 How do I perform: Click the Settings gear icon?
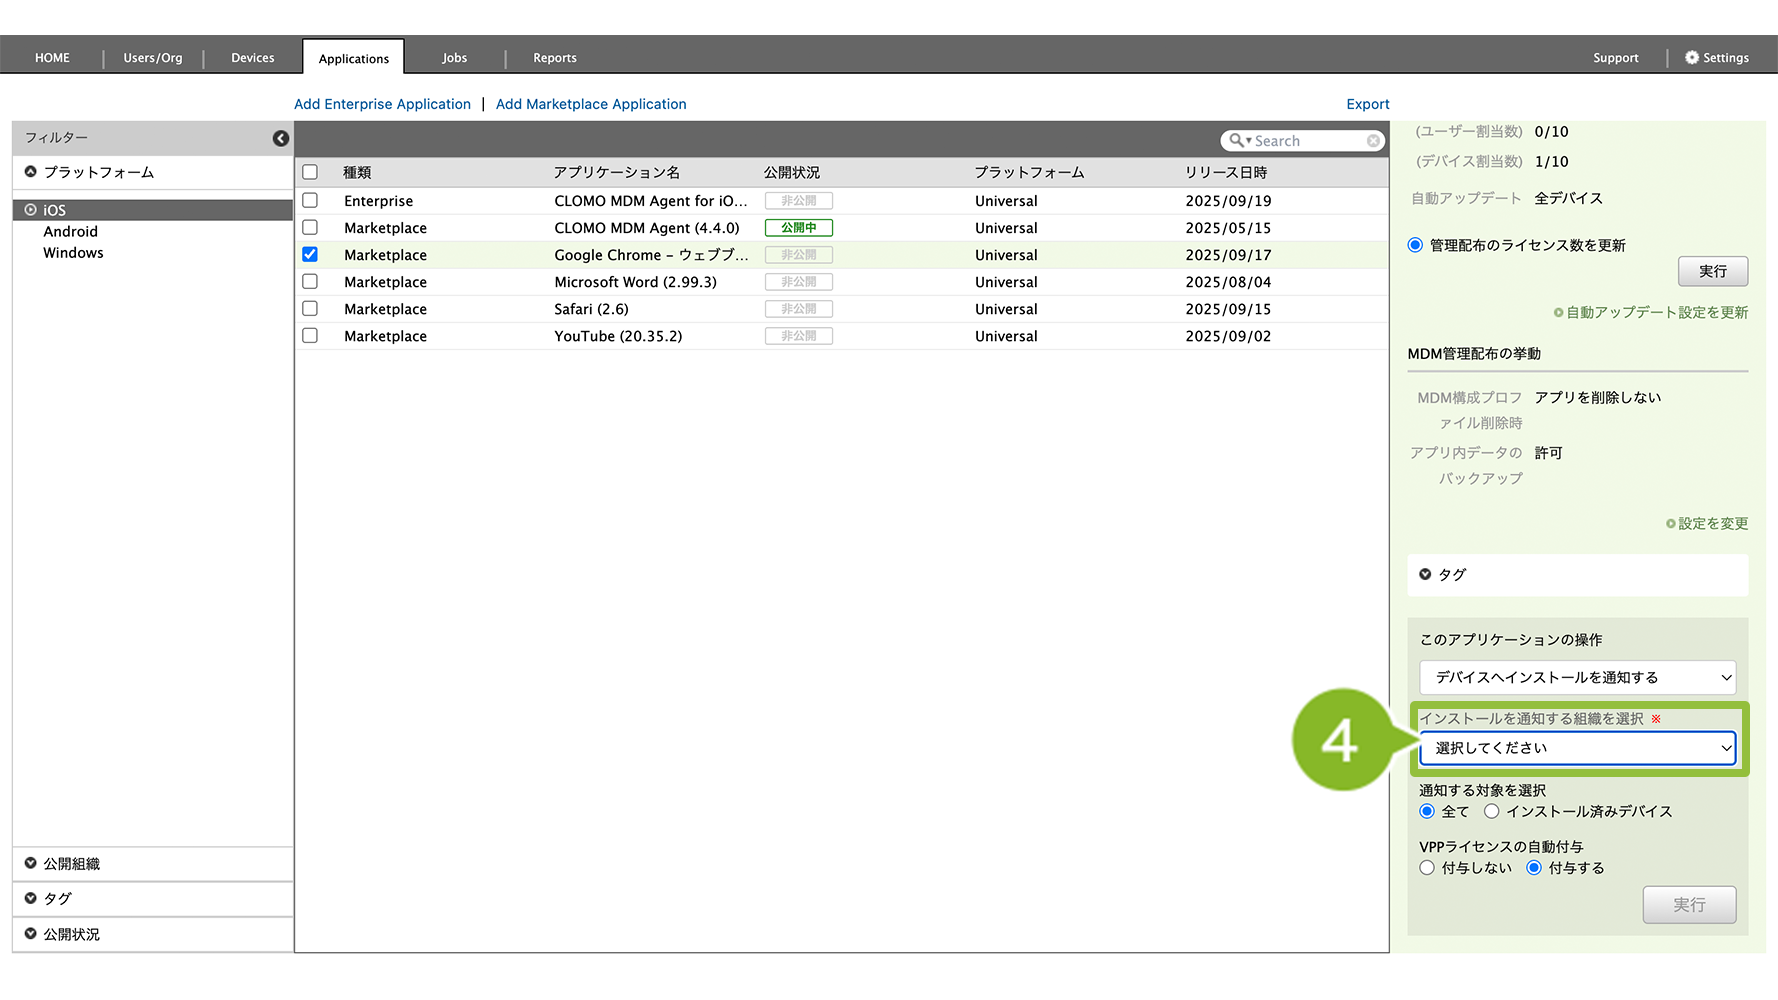1691,58
